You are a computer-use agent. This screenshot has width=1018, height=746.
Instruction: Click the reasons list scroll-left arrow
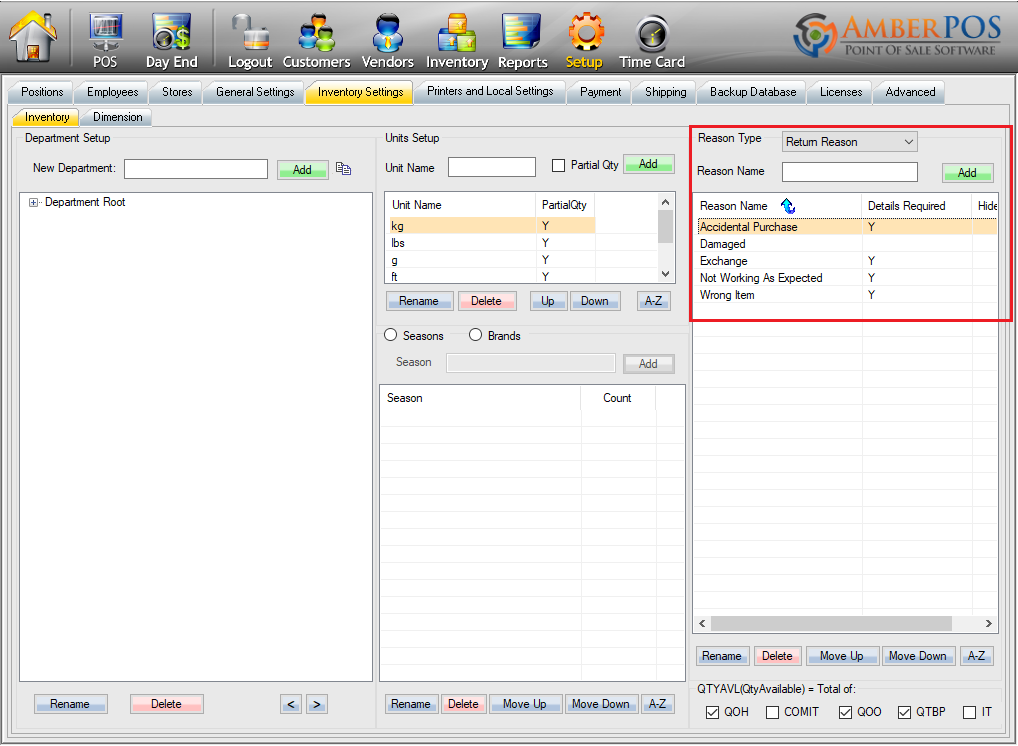point(702,623)
